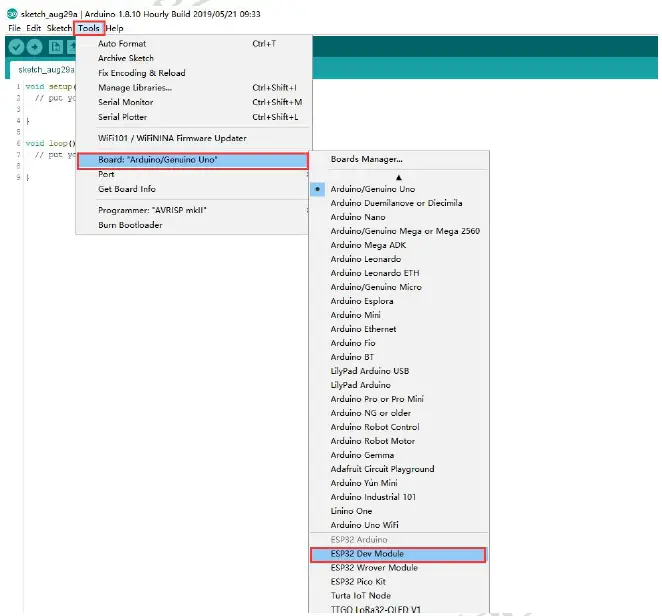662x616 pixels.
Task: Select Arduino Mega ADK board
Action: [x=399, y=245]
